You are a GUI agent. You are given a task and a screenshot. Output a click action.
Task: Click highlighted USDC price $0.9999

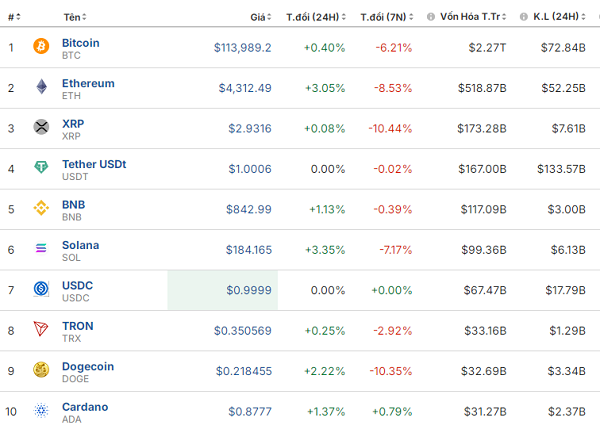249,290
